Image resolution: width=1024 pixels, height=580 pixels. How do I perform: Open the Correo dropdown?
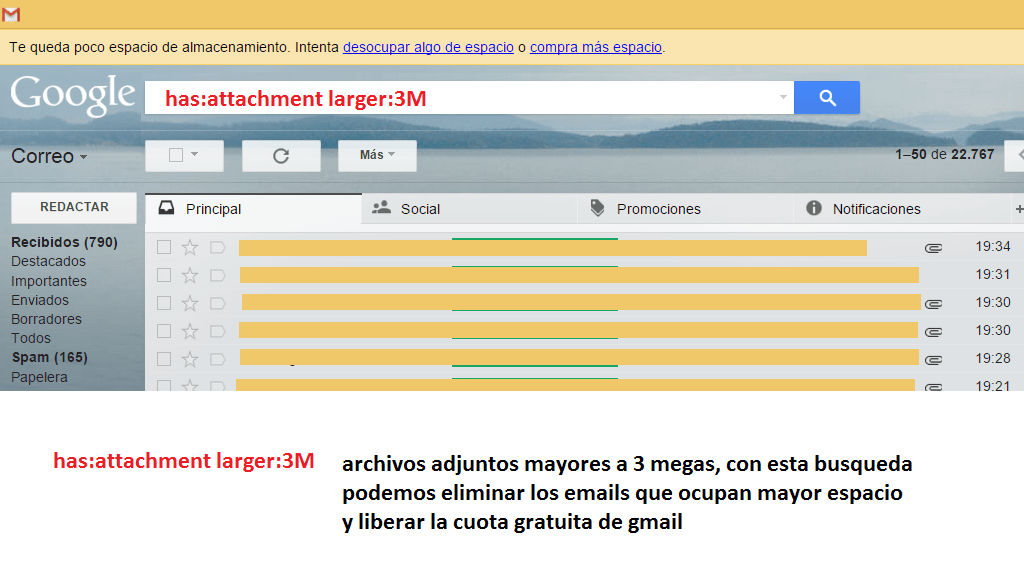(49, 156)
